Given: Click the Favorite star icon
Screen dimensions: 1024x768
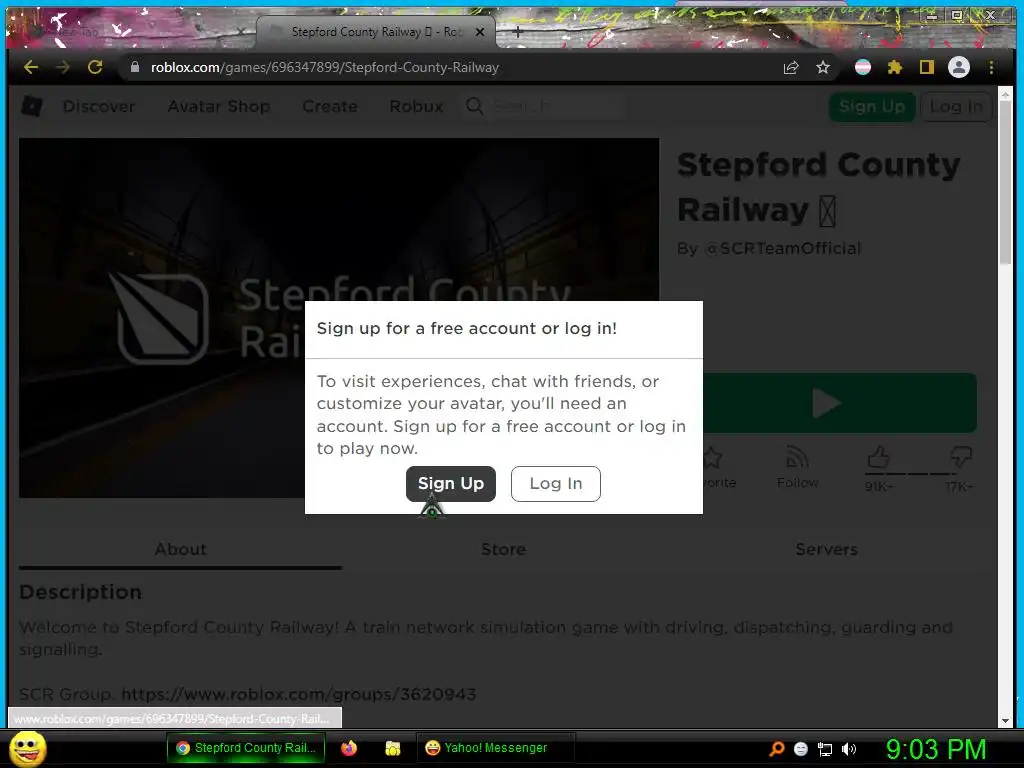Looking at the screenshot, I should tap(712, 457).
